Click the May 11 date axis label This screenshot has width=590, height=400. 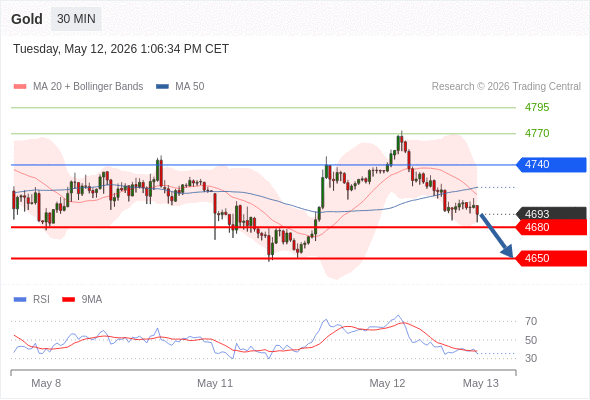[x=215, y=383]
